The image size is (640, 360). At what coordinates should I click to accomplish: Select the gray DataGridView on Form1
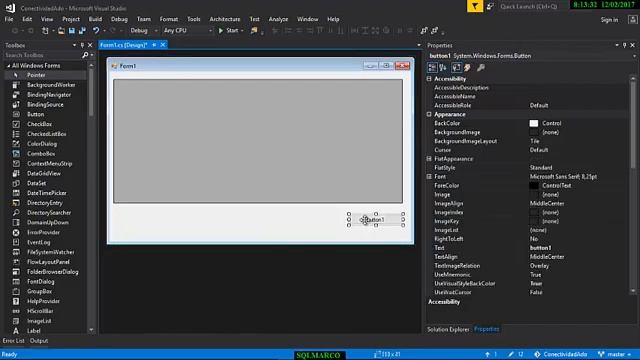point(258,141)
